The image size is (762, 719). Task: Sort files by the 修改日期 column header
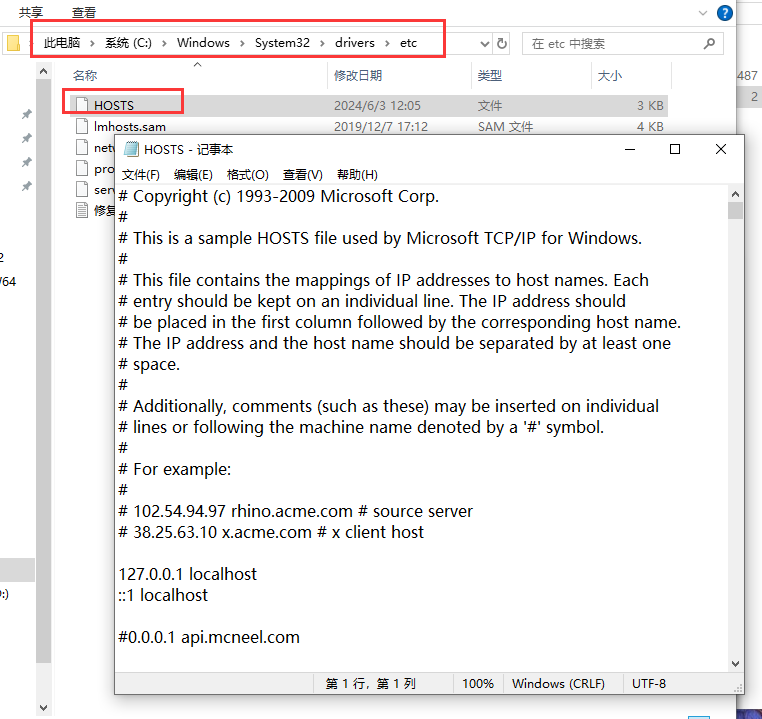pyautogui.click(x=358, y=76)
